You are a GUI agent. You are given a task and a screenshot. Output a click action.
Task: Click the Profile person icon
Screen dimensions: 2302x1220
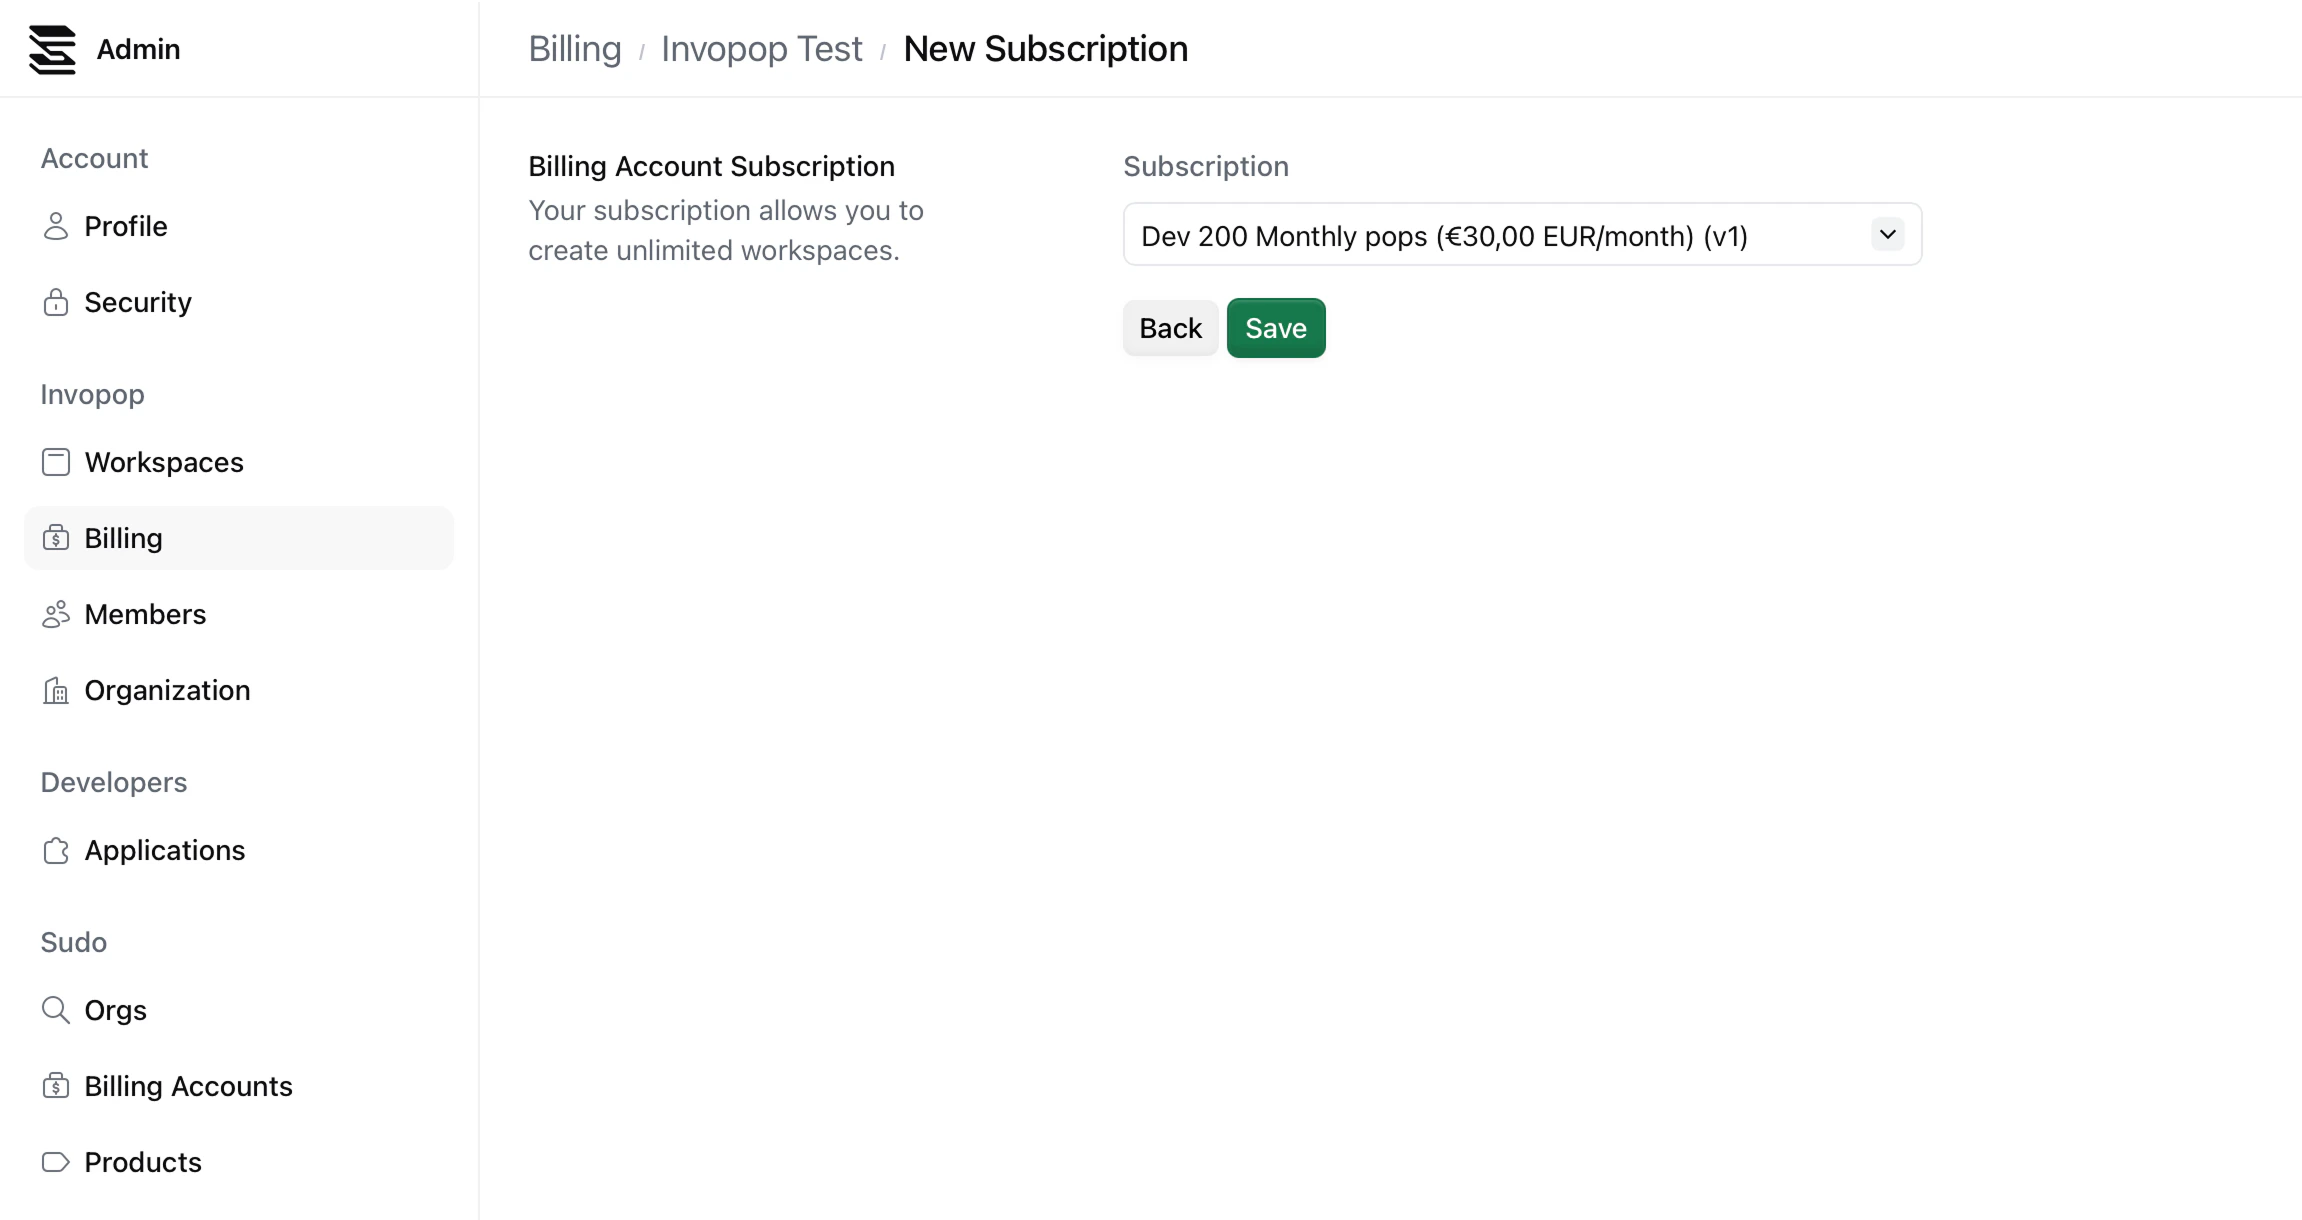pyautogui.click(x=56, y=226)
